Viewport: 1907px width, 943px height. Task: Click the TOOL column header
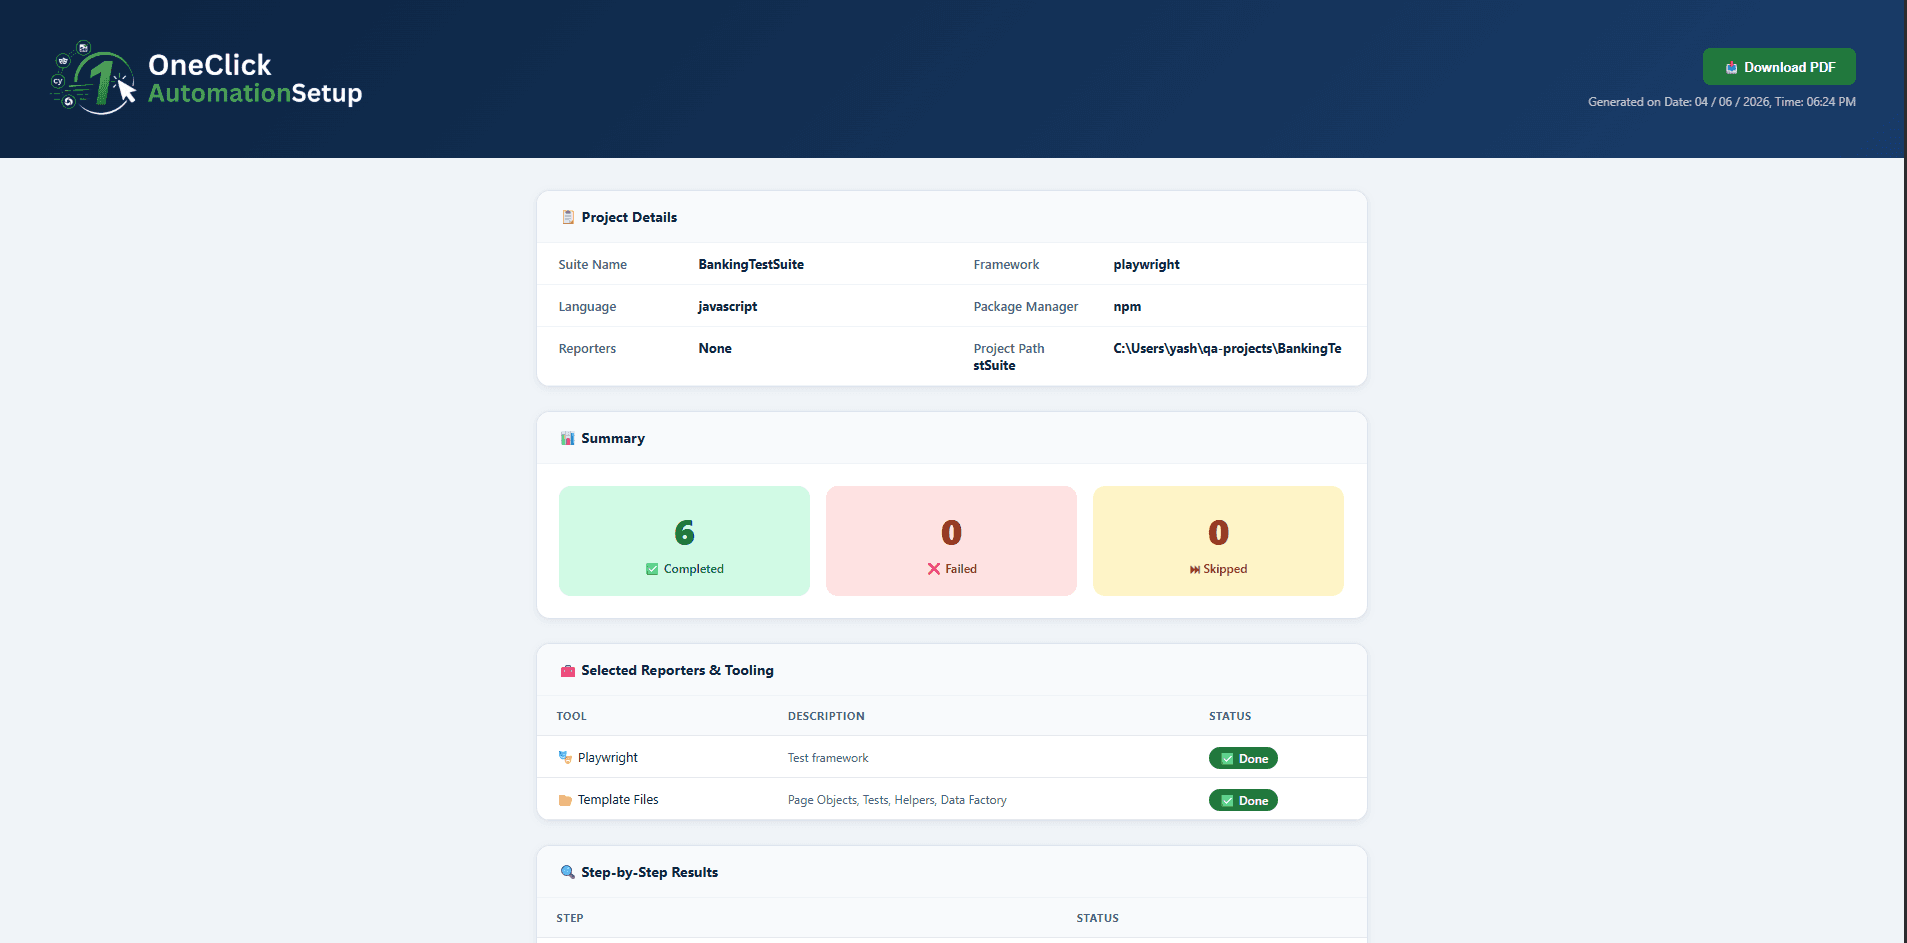[x=572, y=716]
